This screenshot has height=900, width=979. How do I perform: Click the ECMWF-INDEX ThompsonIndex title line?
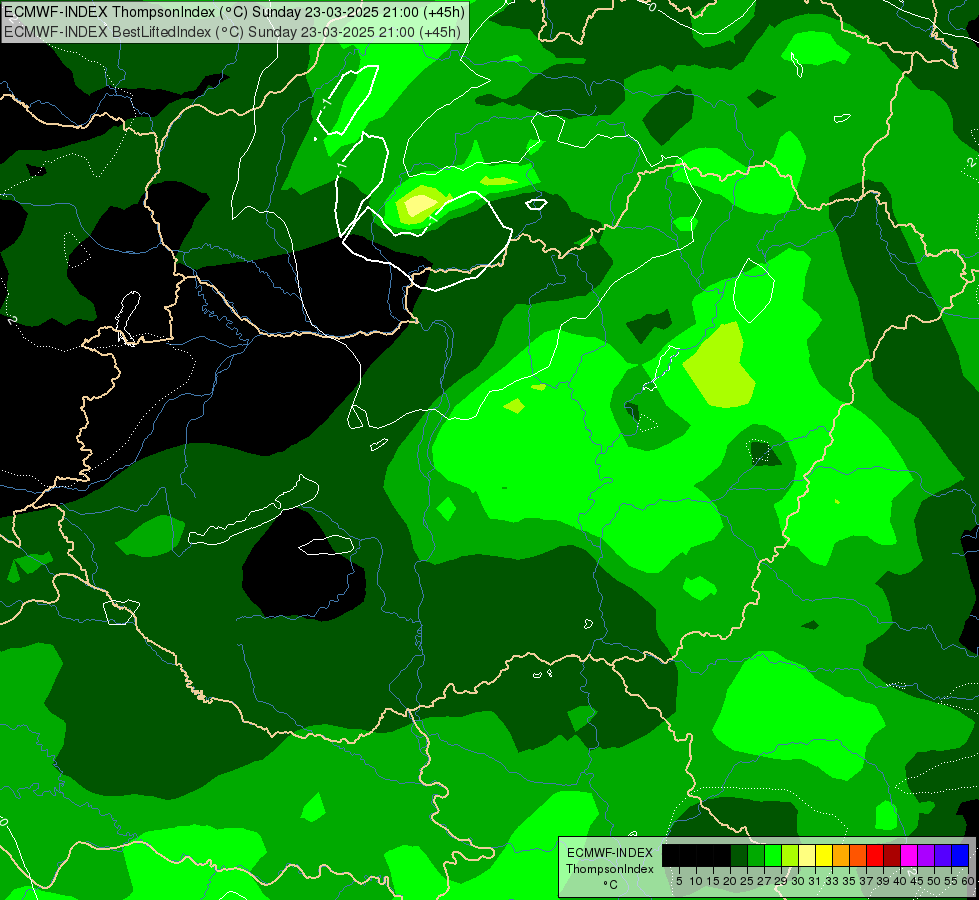click(x=234, y=11)
